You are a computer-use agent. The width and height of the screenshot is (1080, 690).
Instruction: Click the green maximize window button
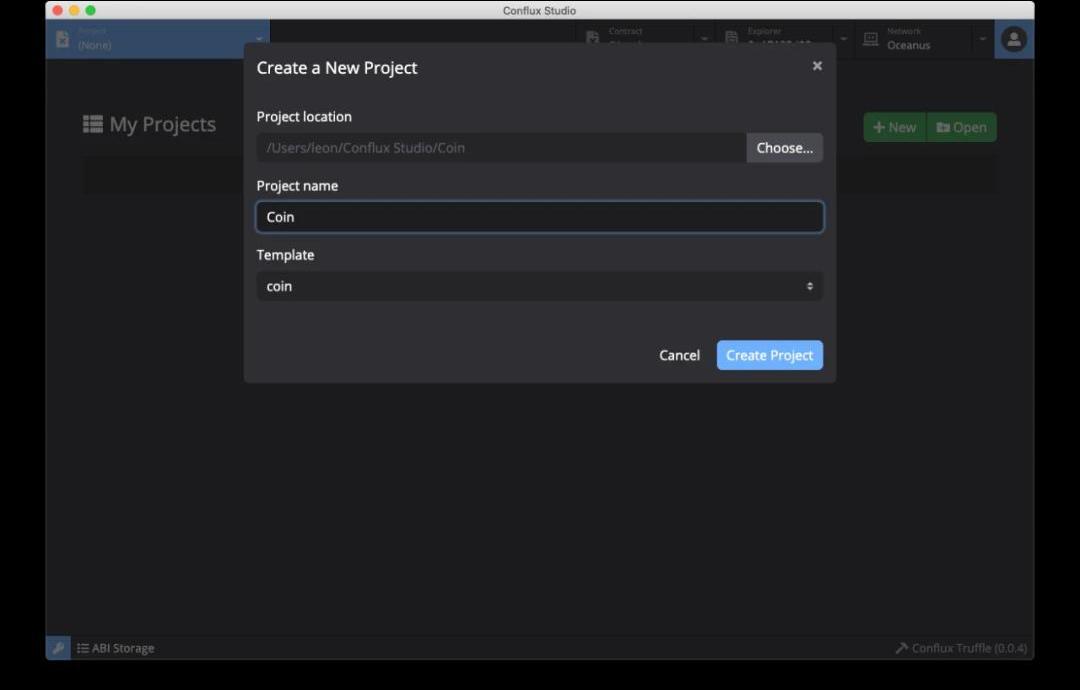click(x=90, y=10)
